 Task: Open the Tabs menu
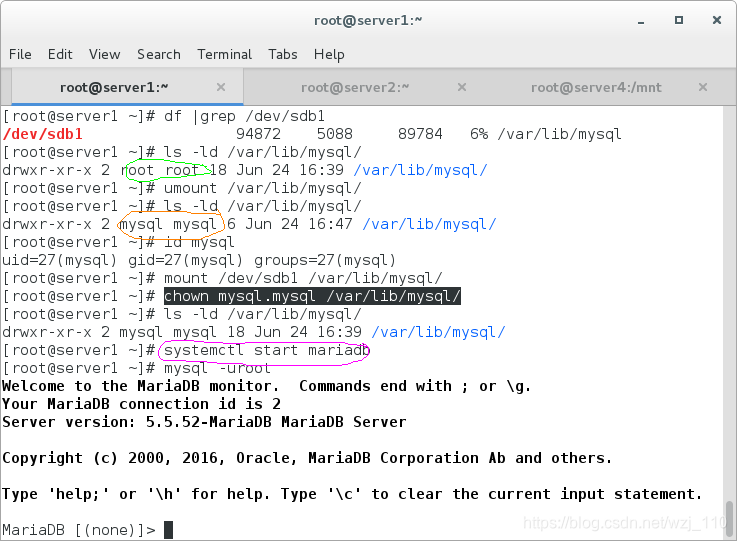click(x=283, y=55)
